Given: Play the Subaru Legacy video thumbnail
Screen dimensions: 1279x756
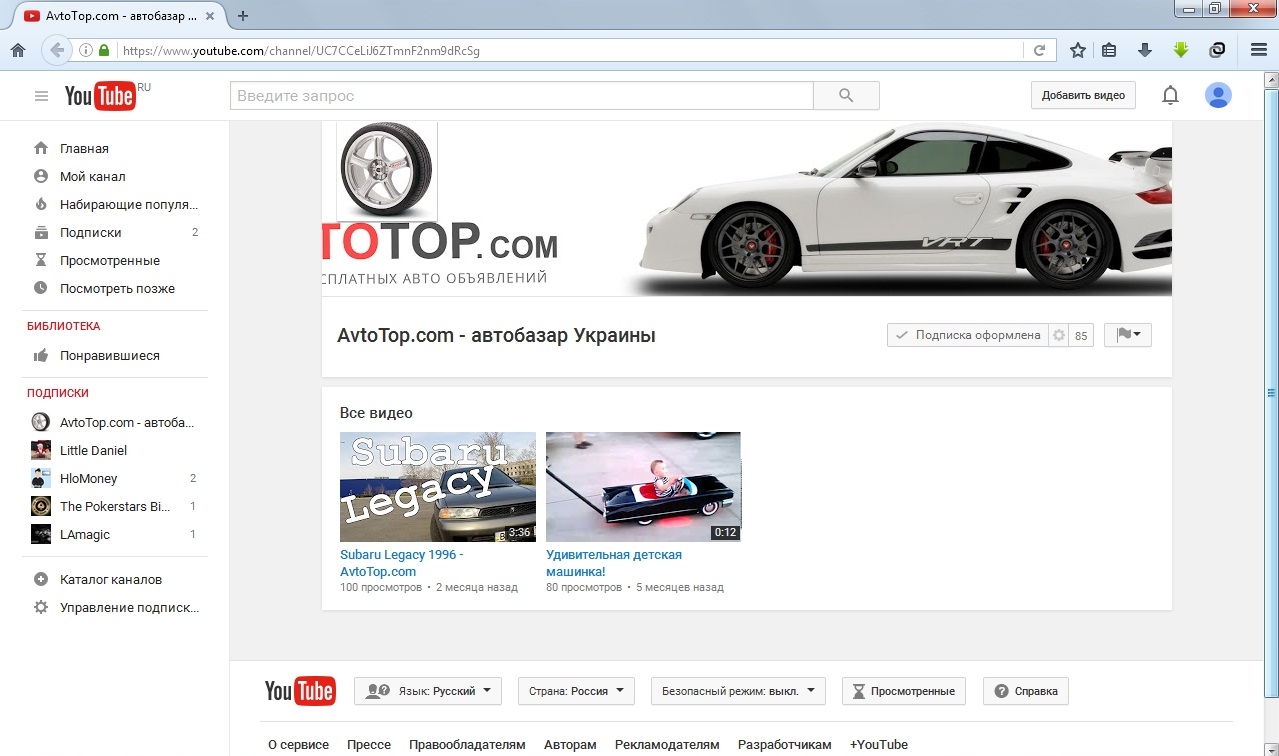Looking at the screenshot, I should click(438, 487).
